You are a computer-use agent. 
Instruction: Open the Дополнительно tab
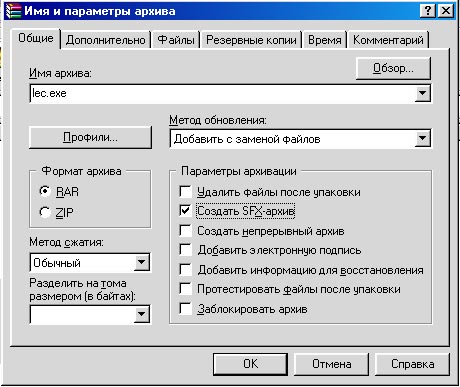pos(106,40)
